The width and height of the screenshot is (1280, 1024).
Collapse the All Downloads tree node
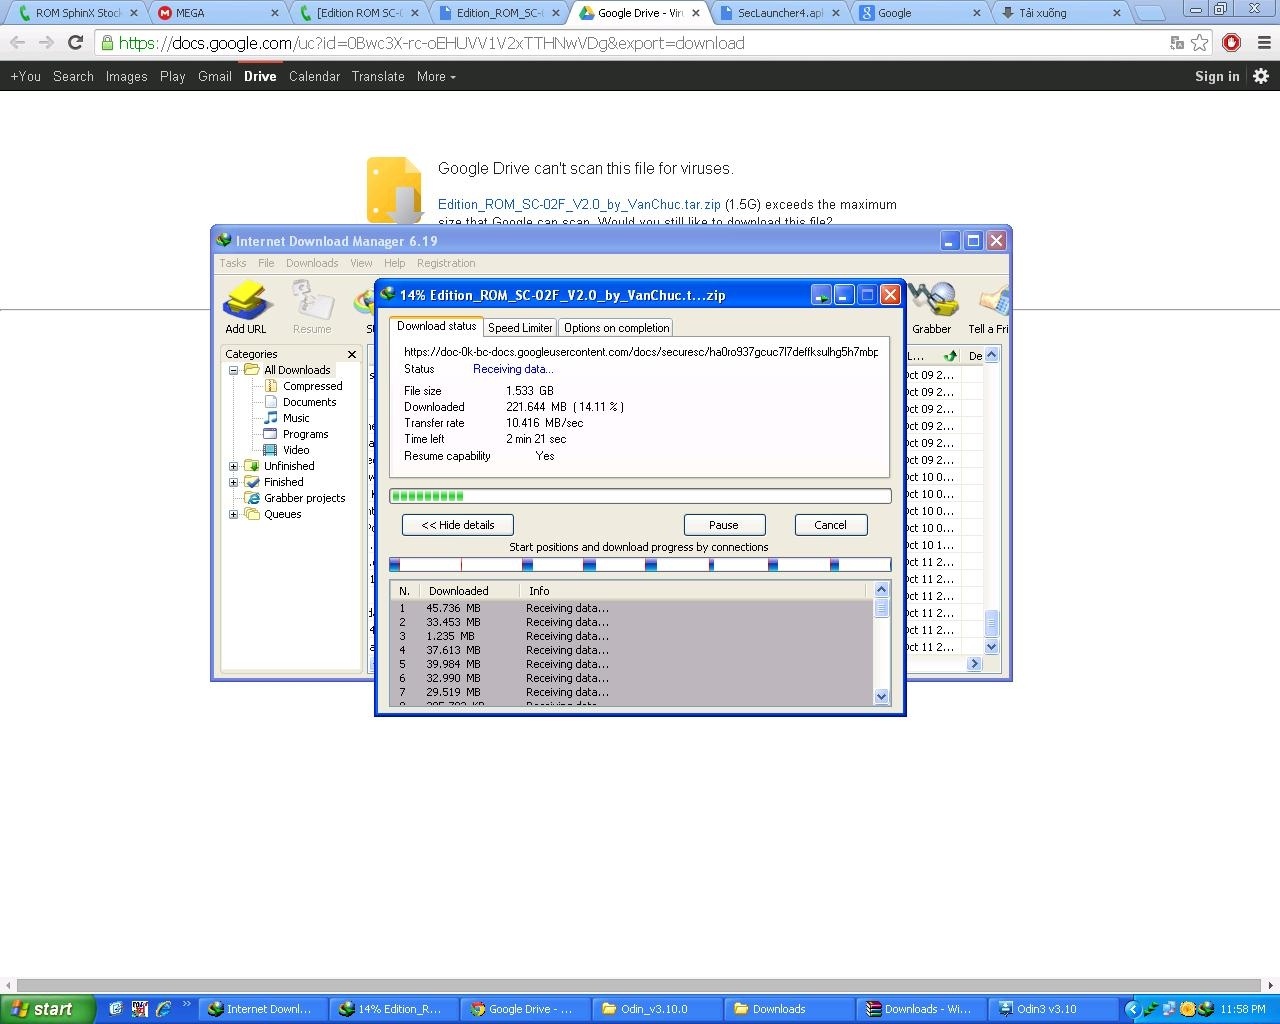coord(234,370)
